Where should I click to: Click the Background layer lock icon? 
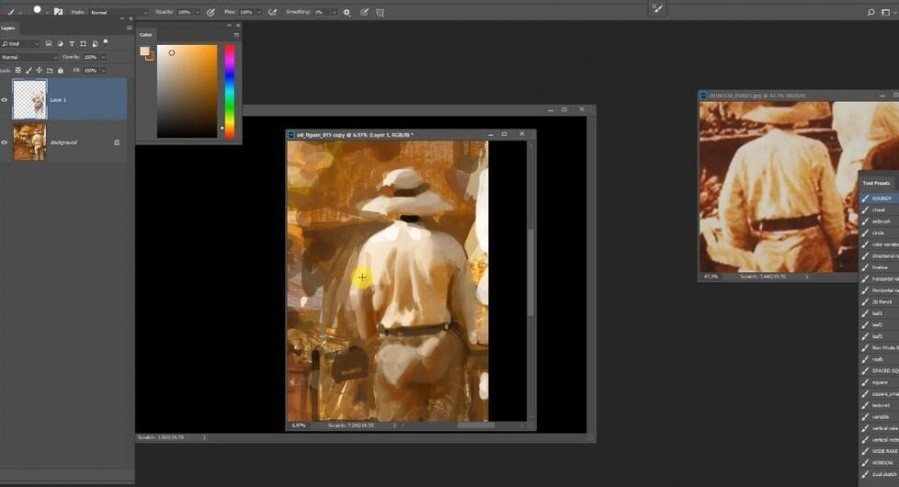[117, 142]
